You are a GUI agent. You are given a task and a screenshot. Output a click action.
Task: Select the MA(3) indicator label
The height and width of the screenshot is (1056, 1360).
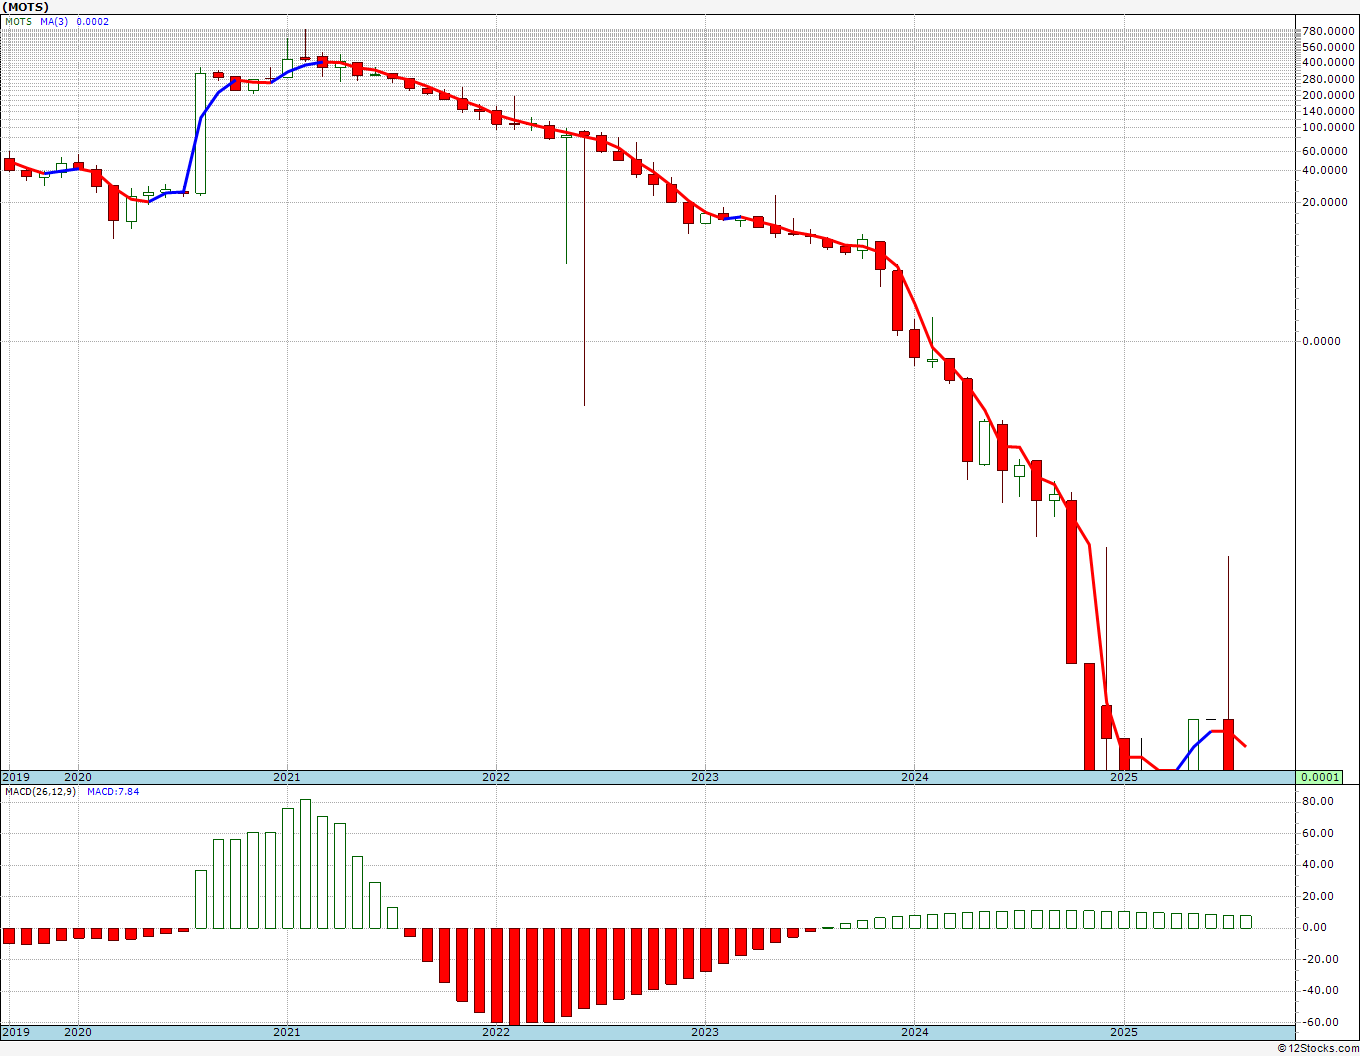click(x=54, y=22)
